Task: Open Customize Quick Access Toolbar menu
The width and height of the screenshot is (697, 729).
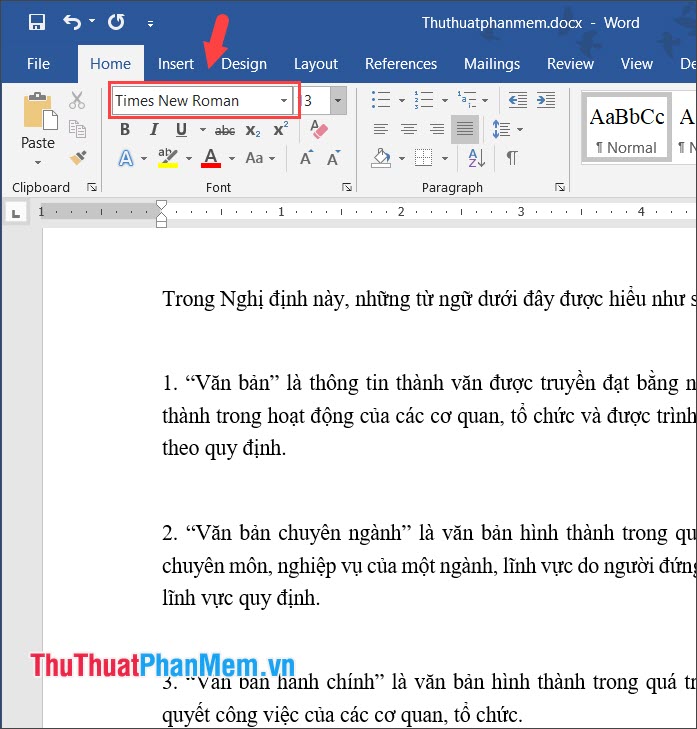Action: pos(150,23)
